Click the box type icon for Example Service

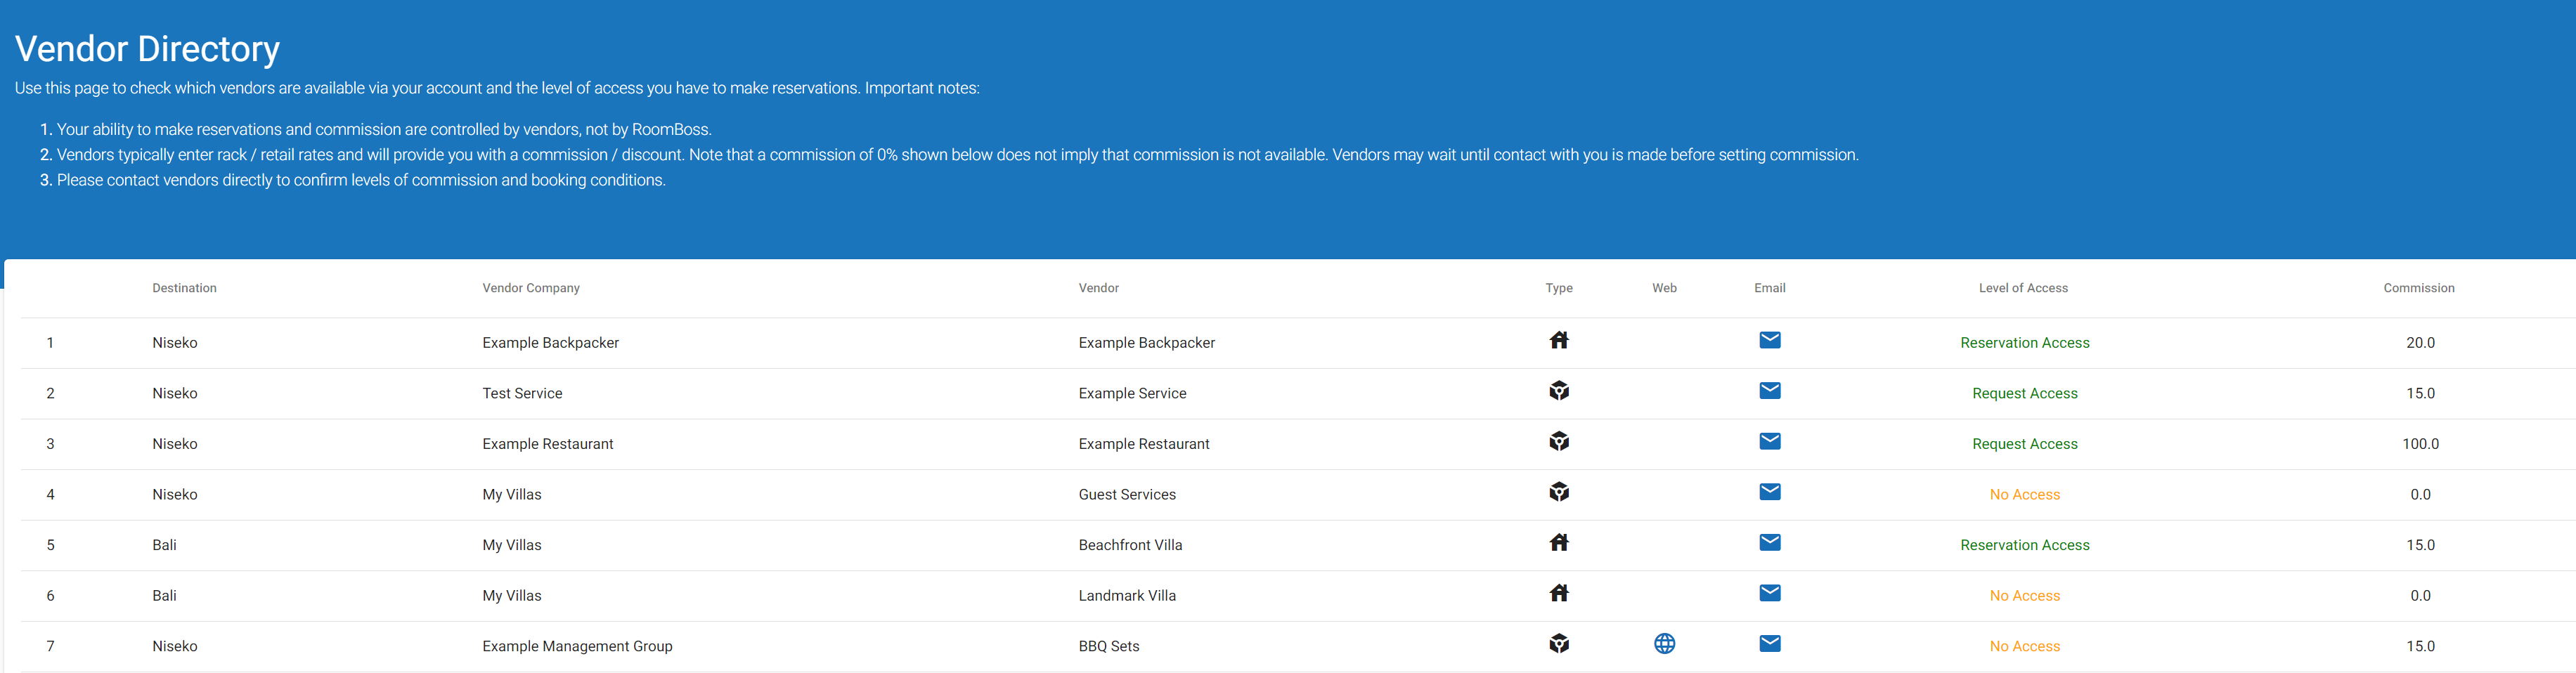point(1558,391)
